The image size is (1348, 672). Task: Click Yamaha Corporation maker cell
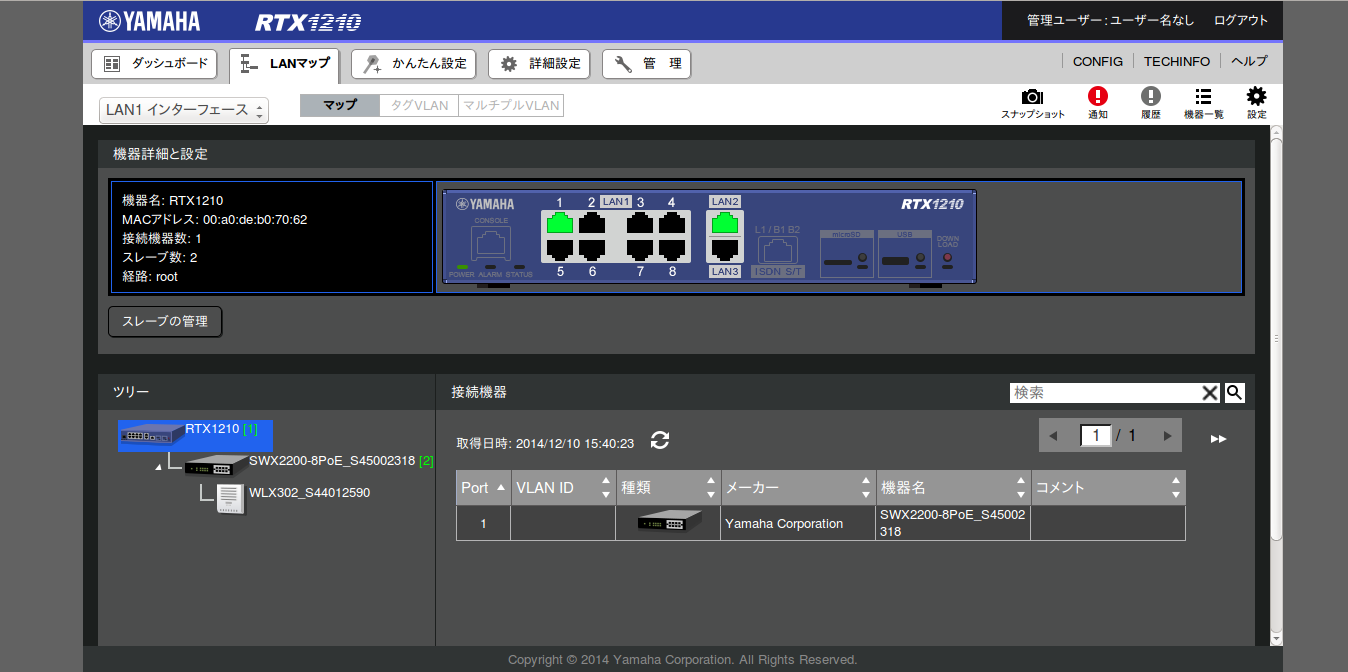[x=798, y=523]
